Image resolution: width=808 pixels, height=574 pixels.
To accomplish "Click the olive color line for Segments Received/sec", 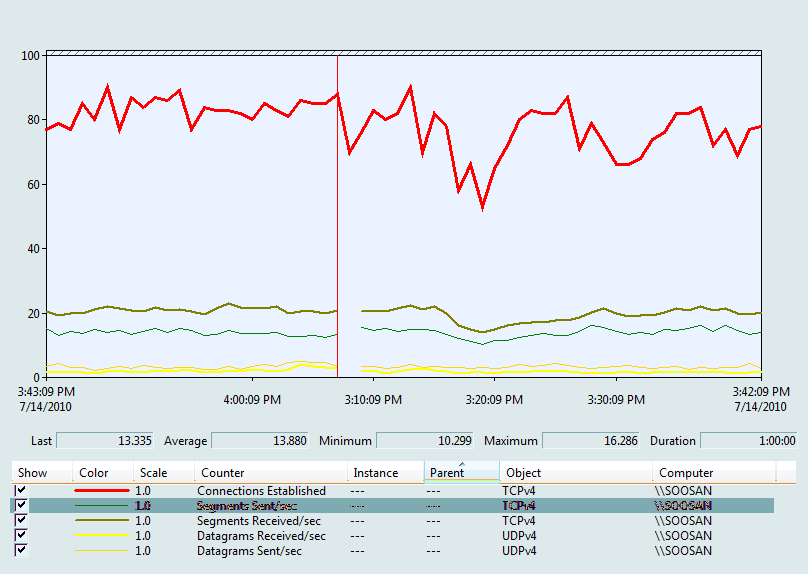I will [x=102, y=521].
